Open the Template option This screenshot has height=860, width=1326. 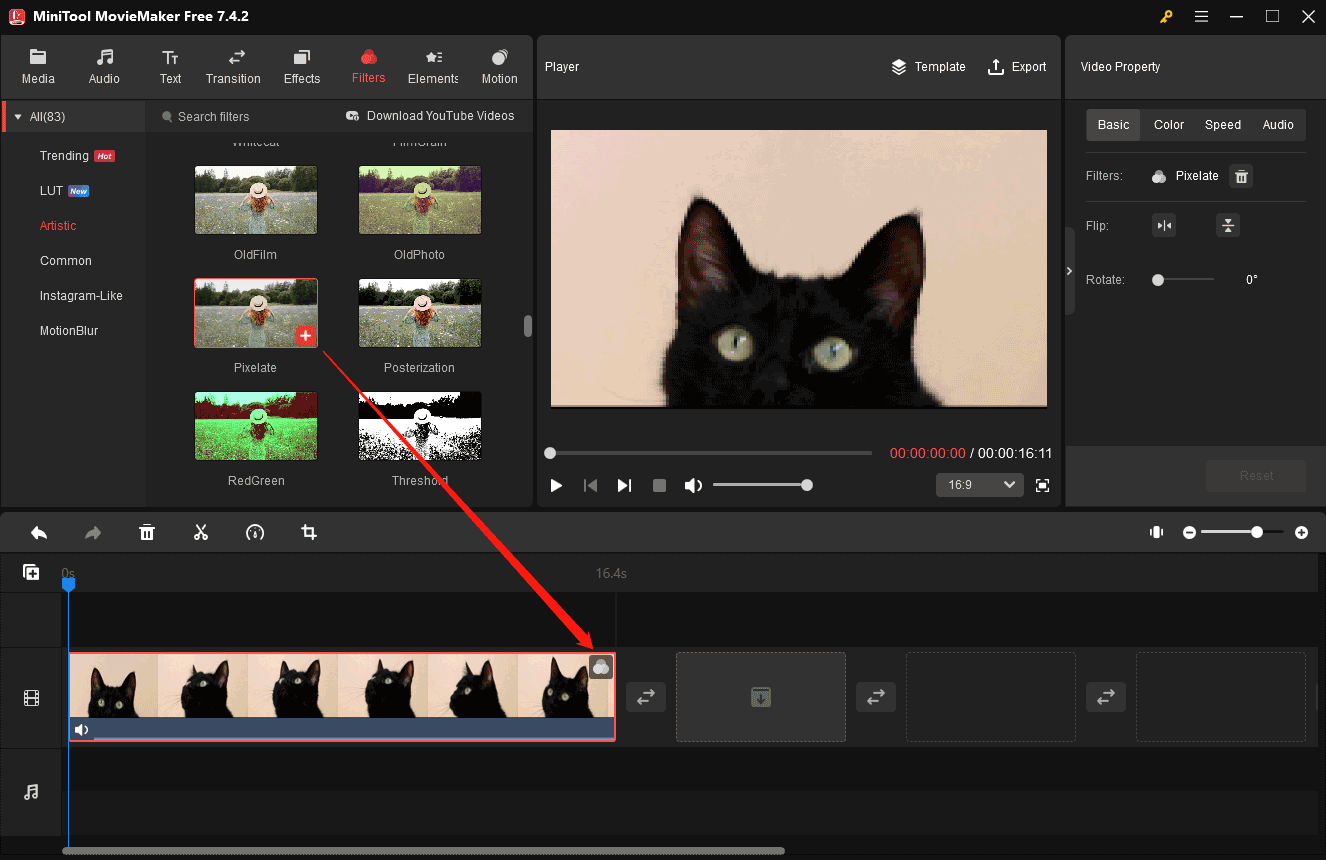[x=928, y=67]
